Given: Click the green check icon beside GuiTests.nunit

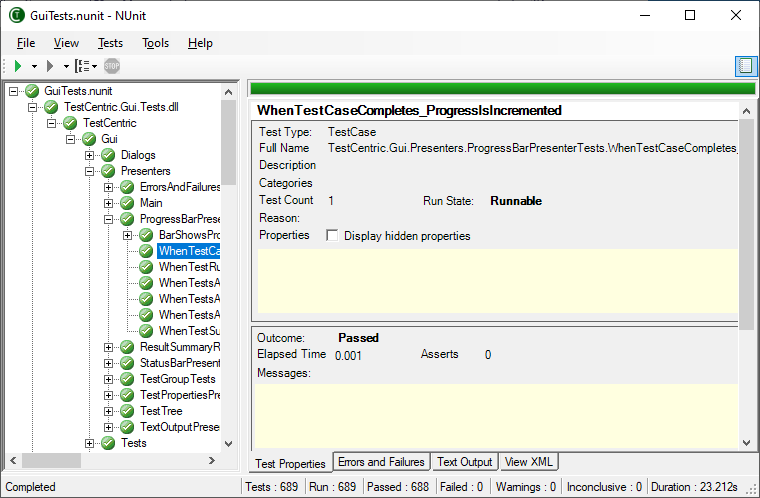Looking at the screenshot, I should coord(32,91).
